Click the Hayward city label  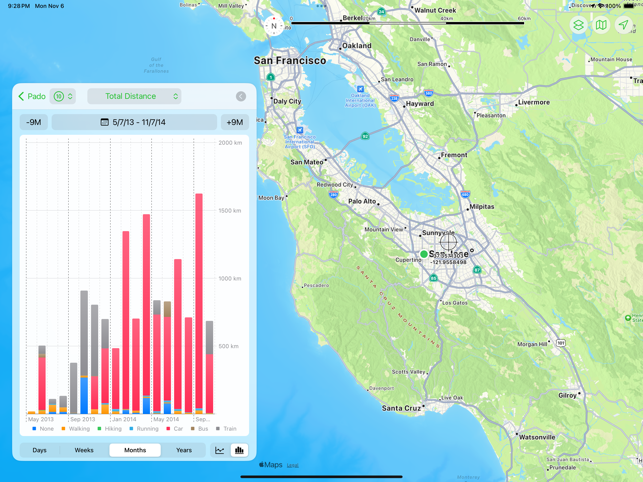(x=420, y=104)
